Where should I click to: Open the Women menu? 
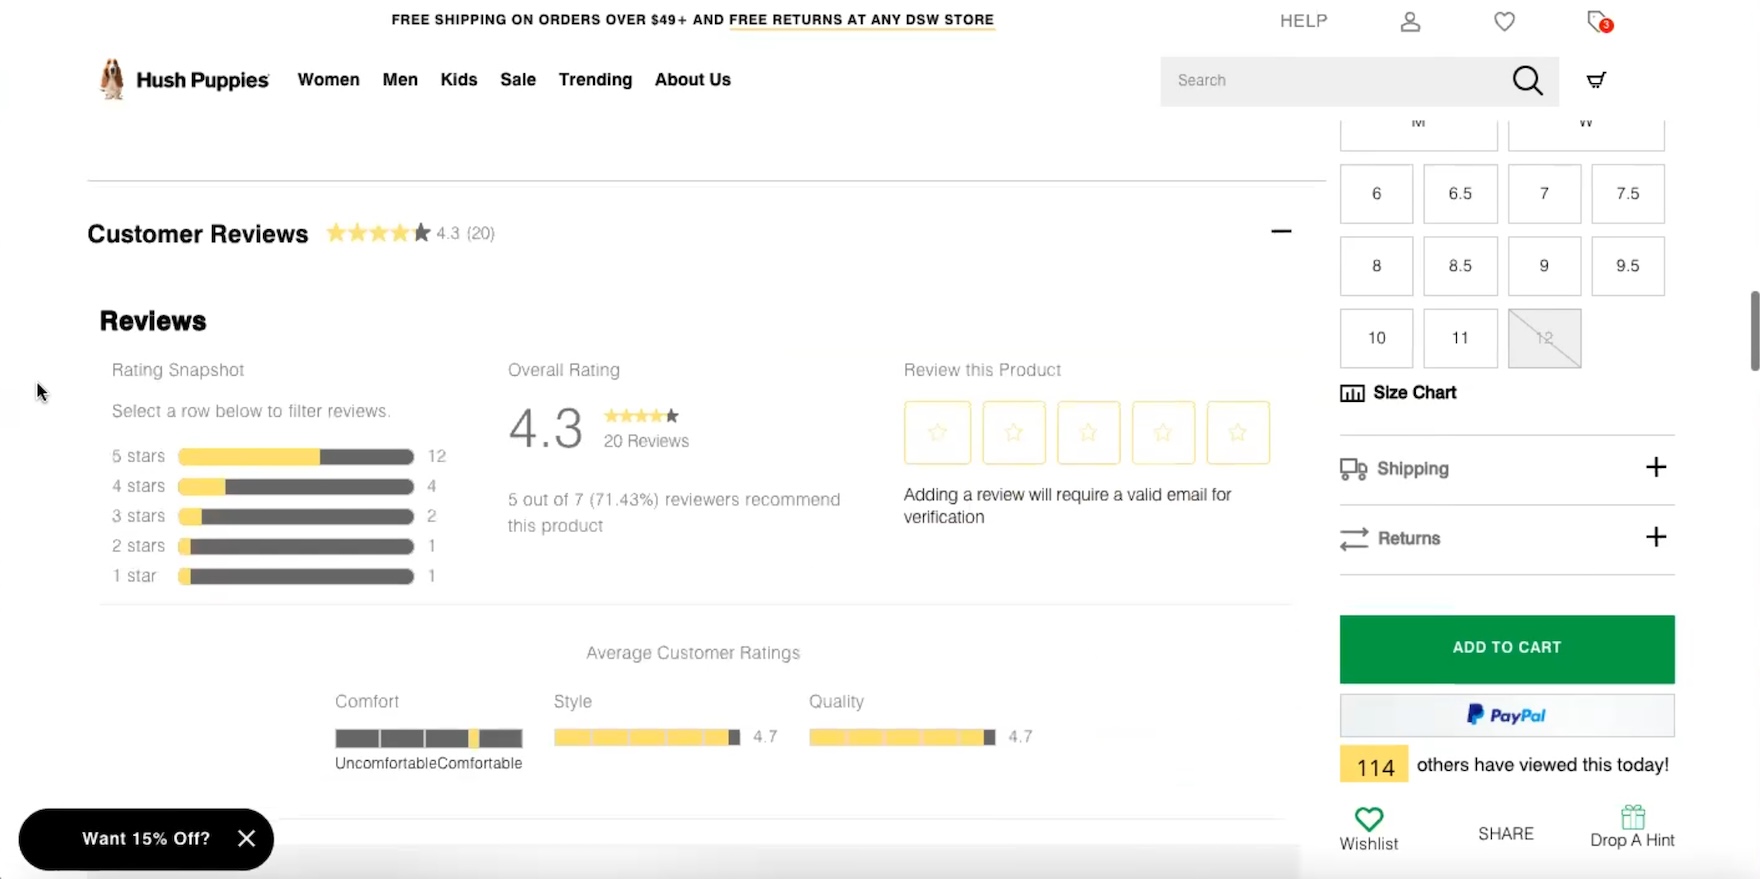pos(328,80)
